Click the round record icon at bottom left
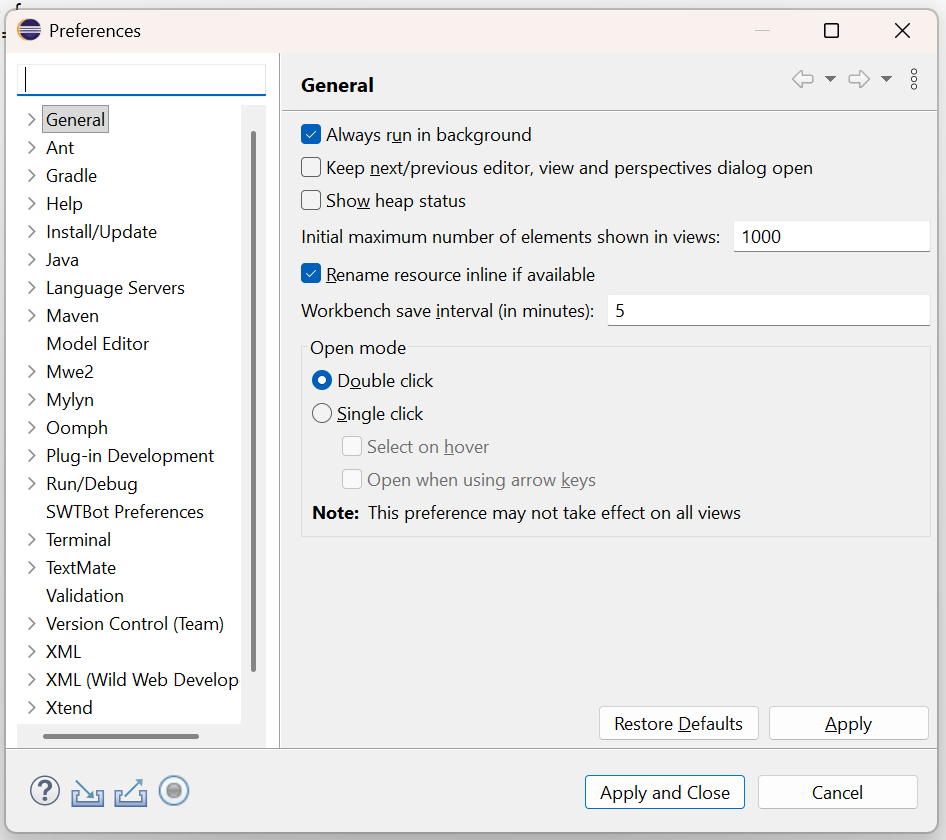Viewport: 946px width, 840px height. pyautogui.click(x=174, y=792)
